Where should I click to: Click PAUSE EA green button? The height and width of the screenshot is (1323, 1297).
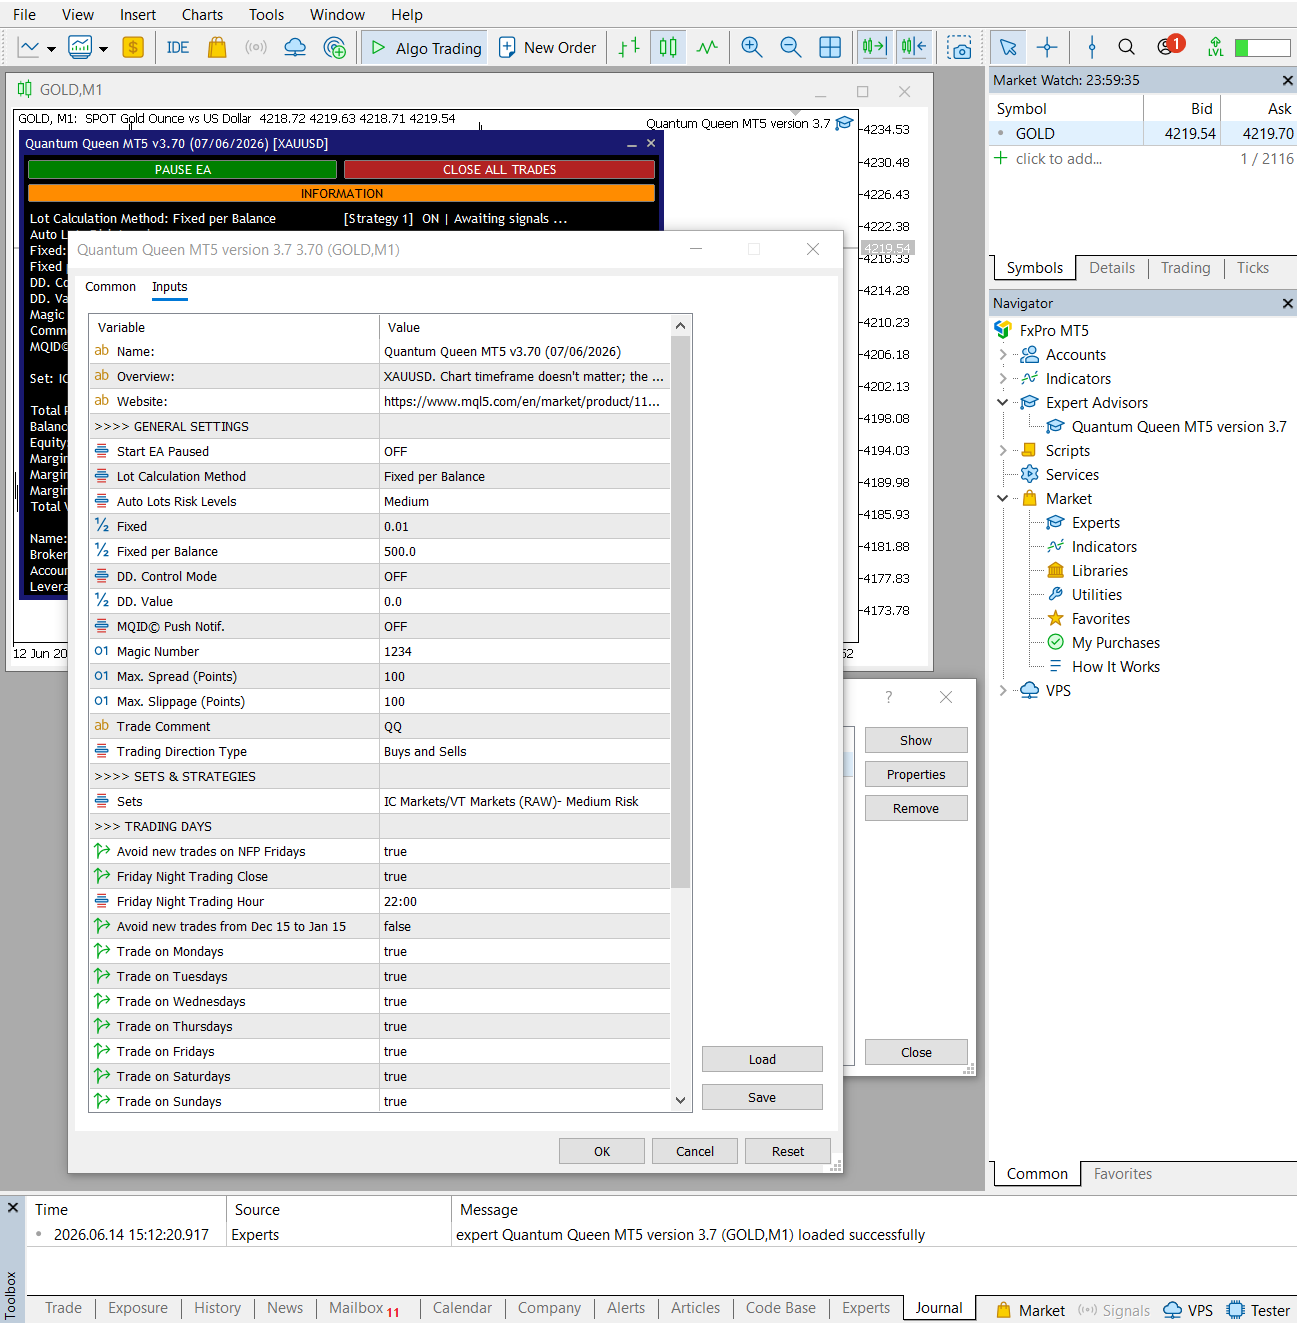(182, 170)
